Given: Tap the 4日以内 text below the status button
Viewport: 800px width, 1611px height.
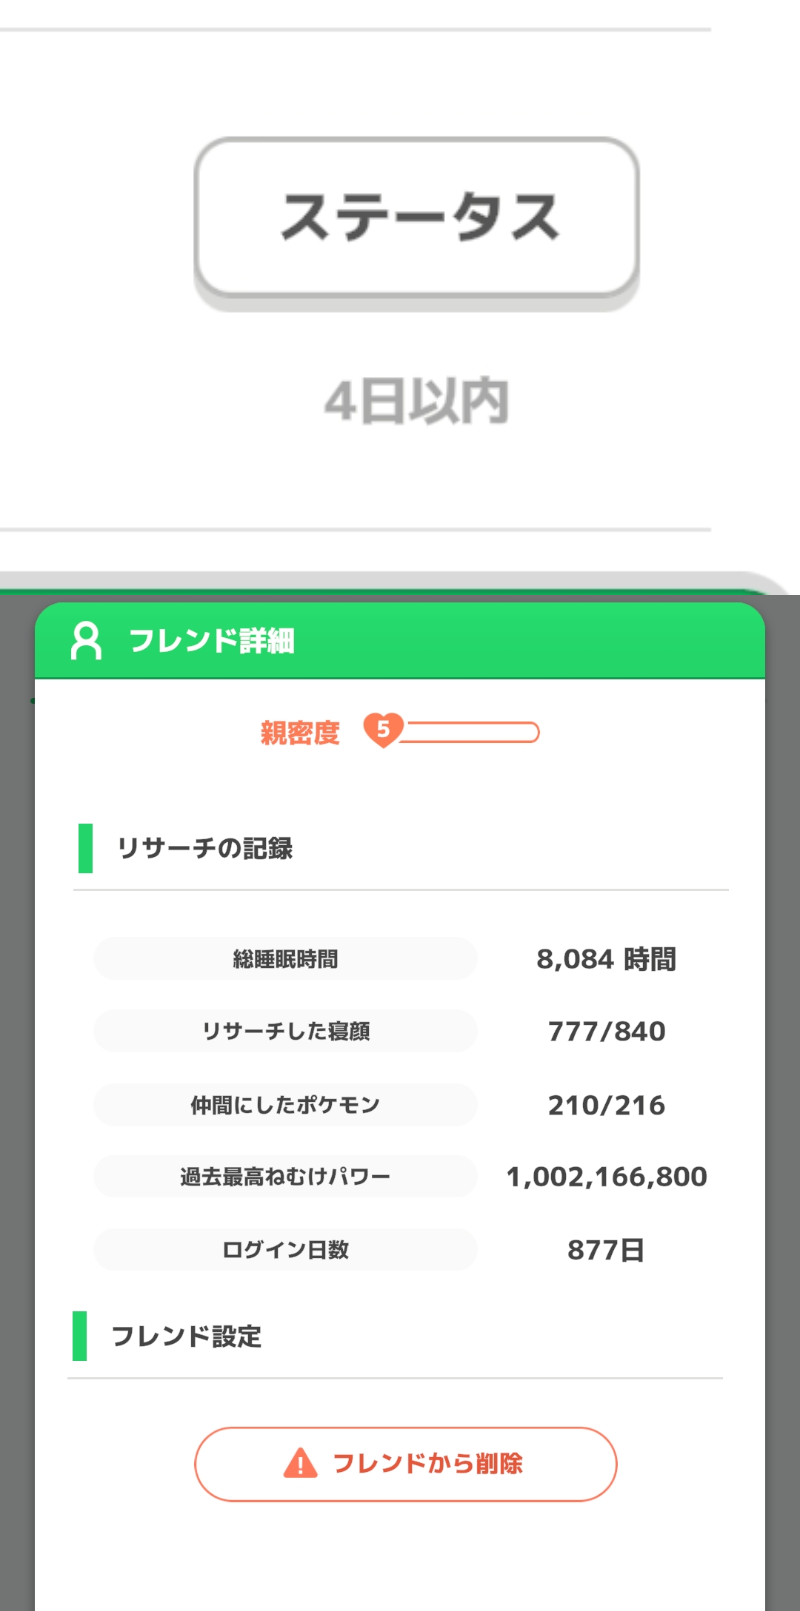Looking at the screenshot, I should (416, 402).
